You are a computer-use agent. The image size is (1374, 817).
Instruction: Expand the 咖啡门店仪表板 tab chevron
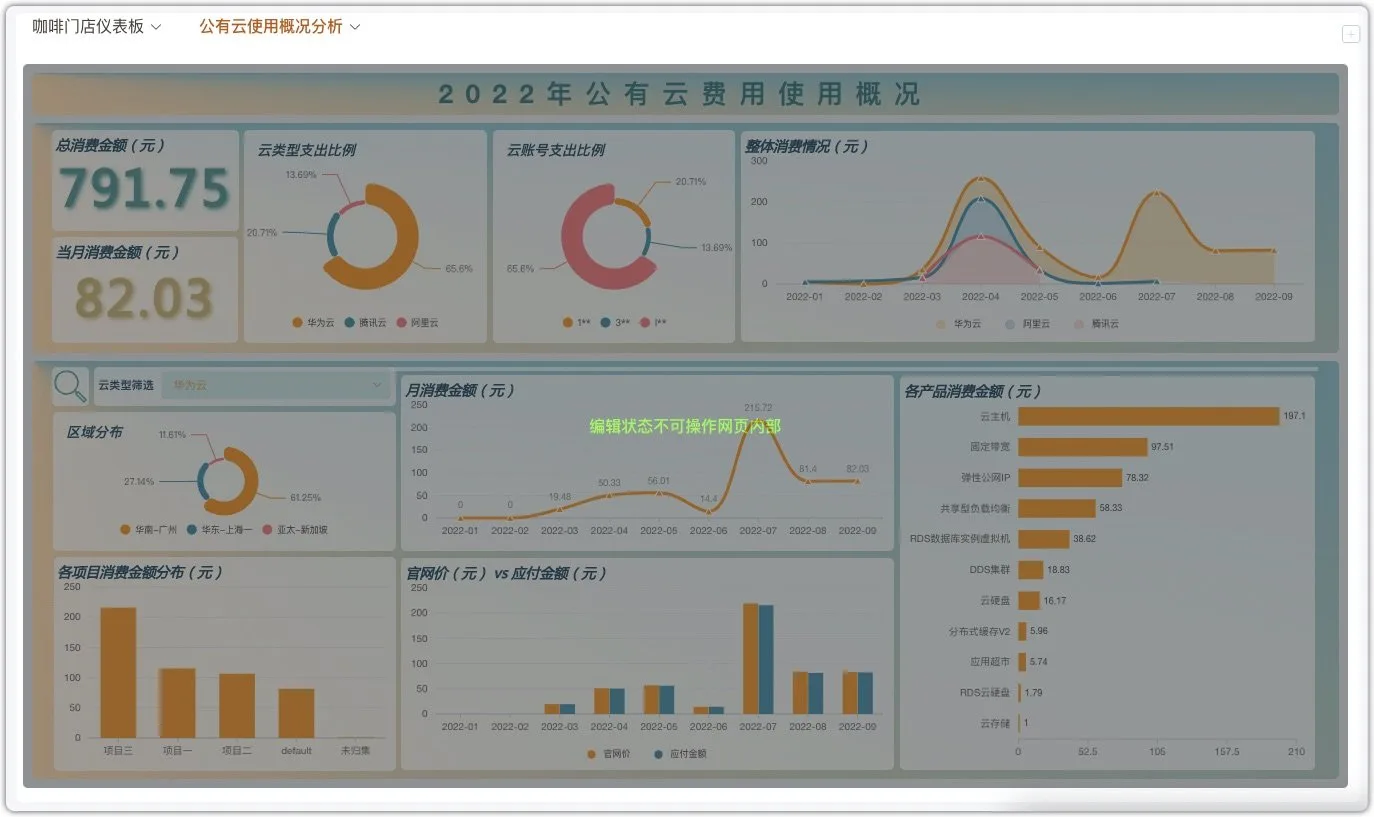pos(156,27)
